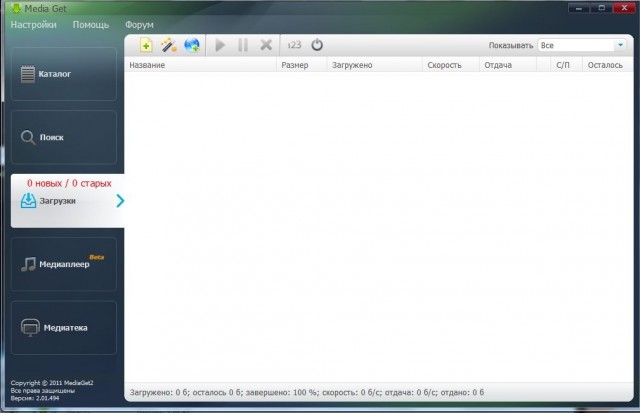Click the arrow of the Все combo box
The height and width of the screenshot is (413, 640).
pyautogui.click(x=620, y=45)
